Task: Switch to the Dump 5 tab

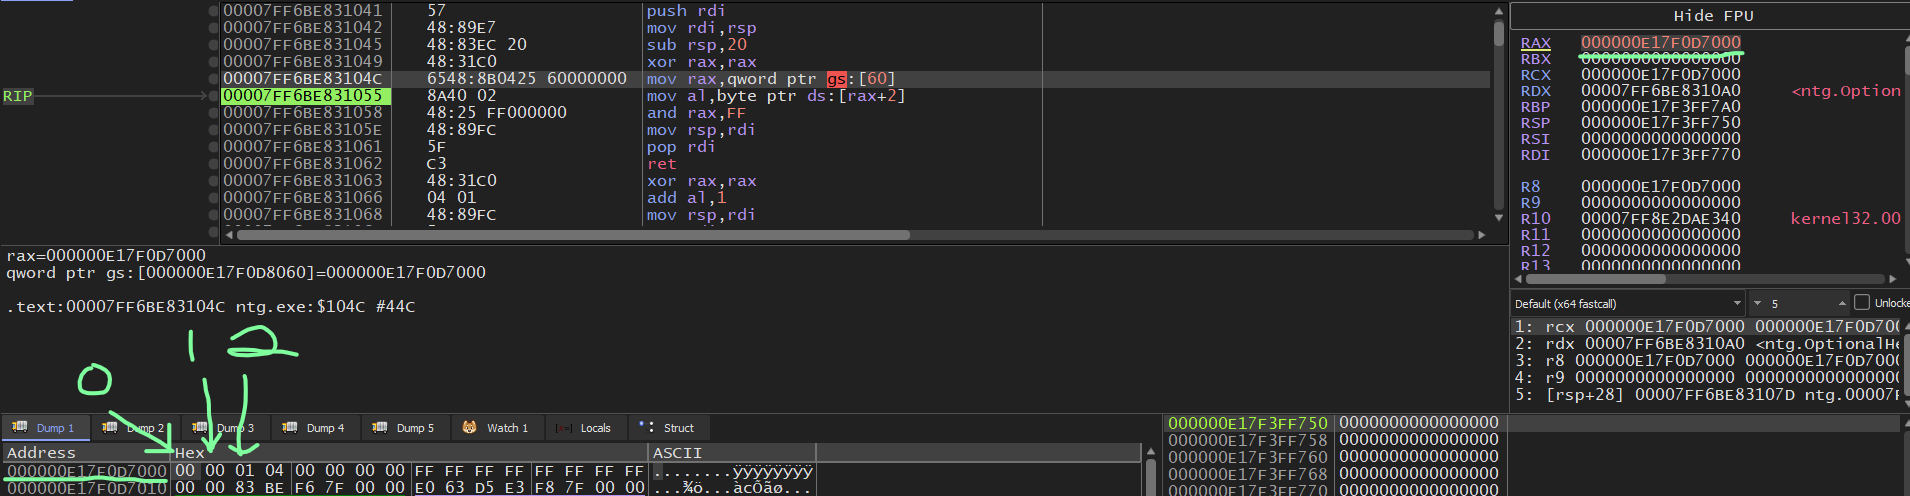Action: (x=405, y=428)
